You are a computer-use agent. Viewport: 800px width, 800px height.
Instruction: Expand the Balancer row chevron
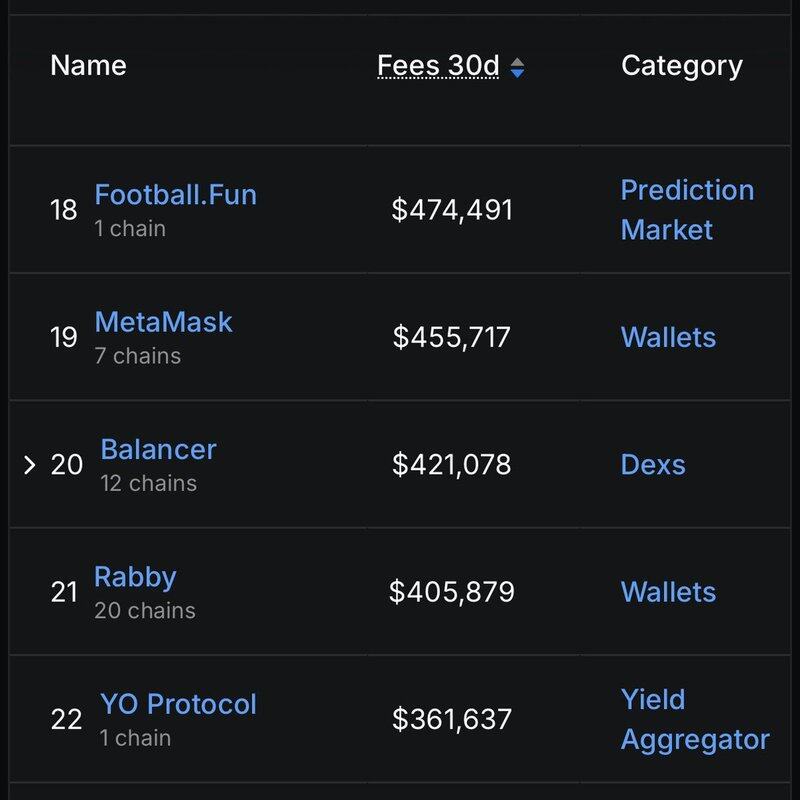click(29, 465)
